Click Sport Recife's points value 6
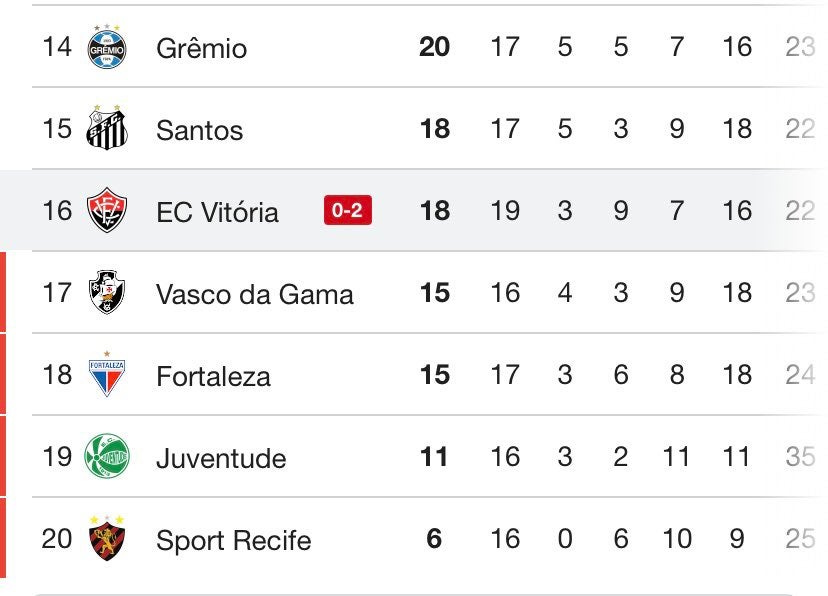Screen dimensions: 828x596 (434, 538)
